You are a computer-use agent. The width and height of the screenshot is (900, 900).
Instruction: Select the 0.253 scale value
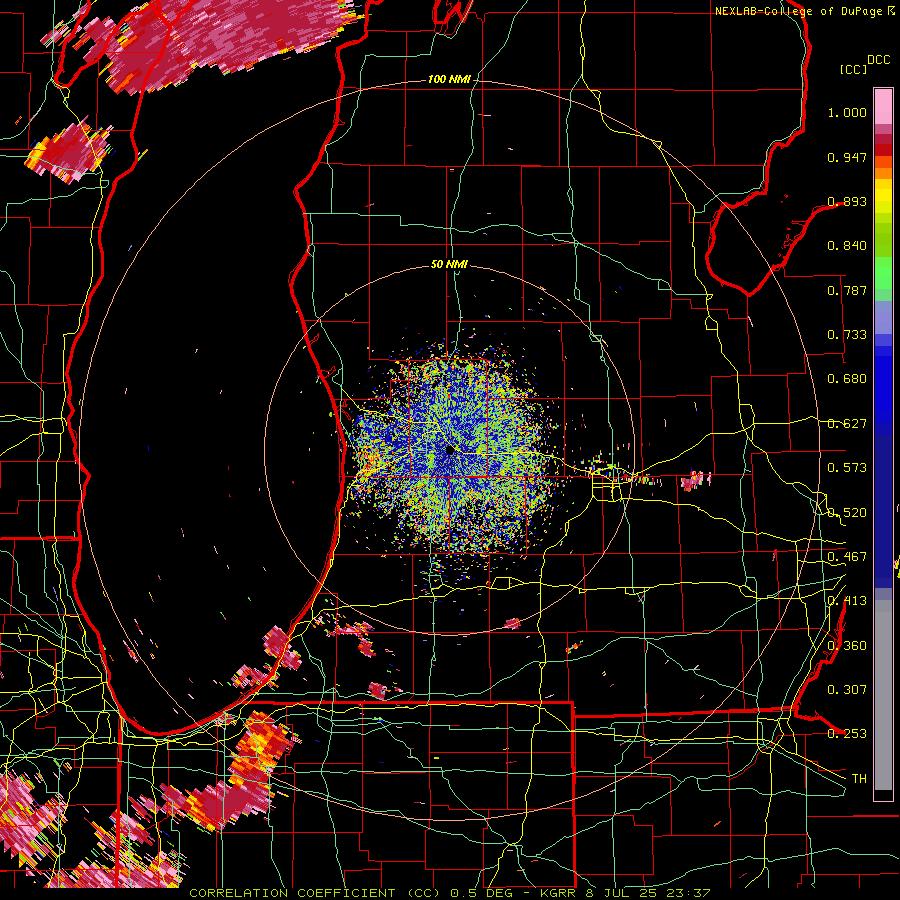[847, 734]
